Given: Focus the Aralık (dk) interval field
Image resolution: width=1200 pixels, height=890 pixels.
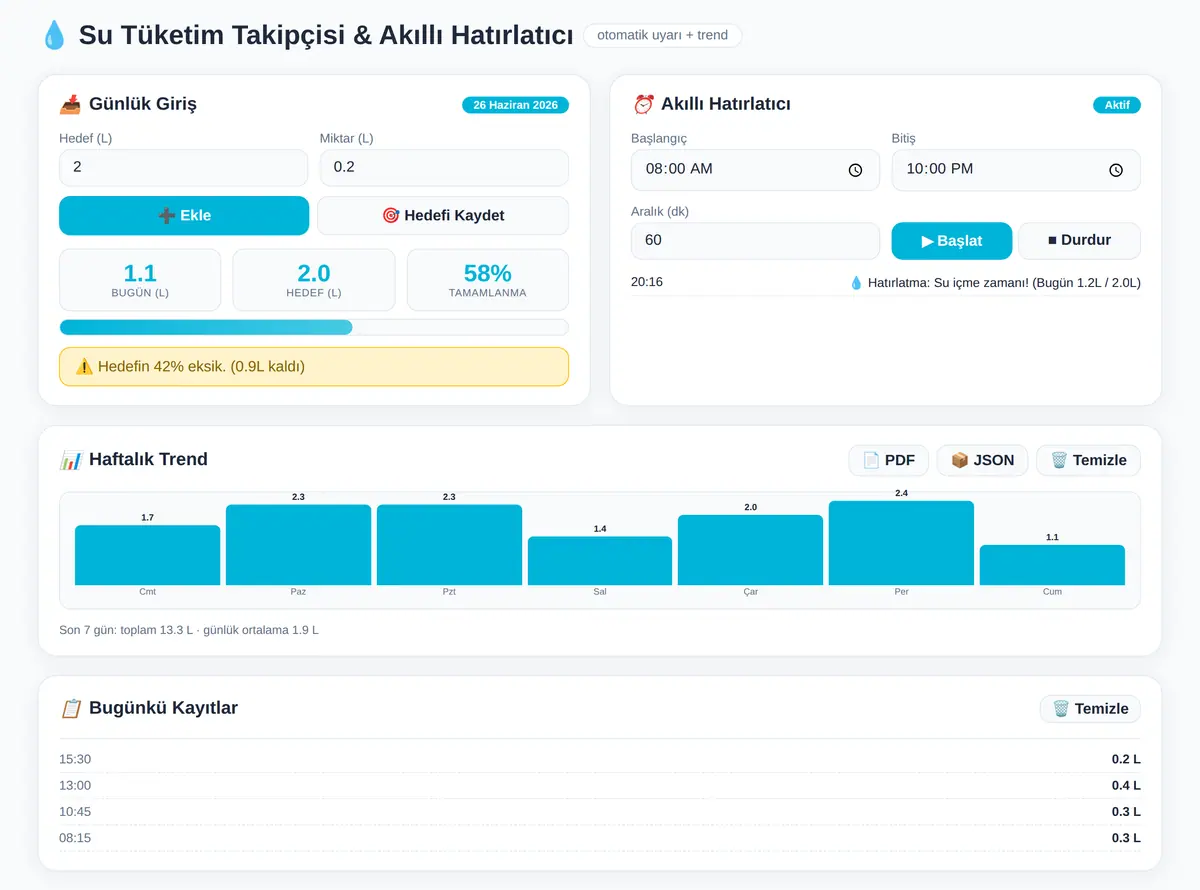Looking at the screenshot, I should click(x=755, y=241).
